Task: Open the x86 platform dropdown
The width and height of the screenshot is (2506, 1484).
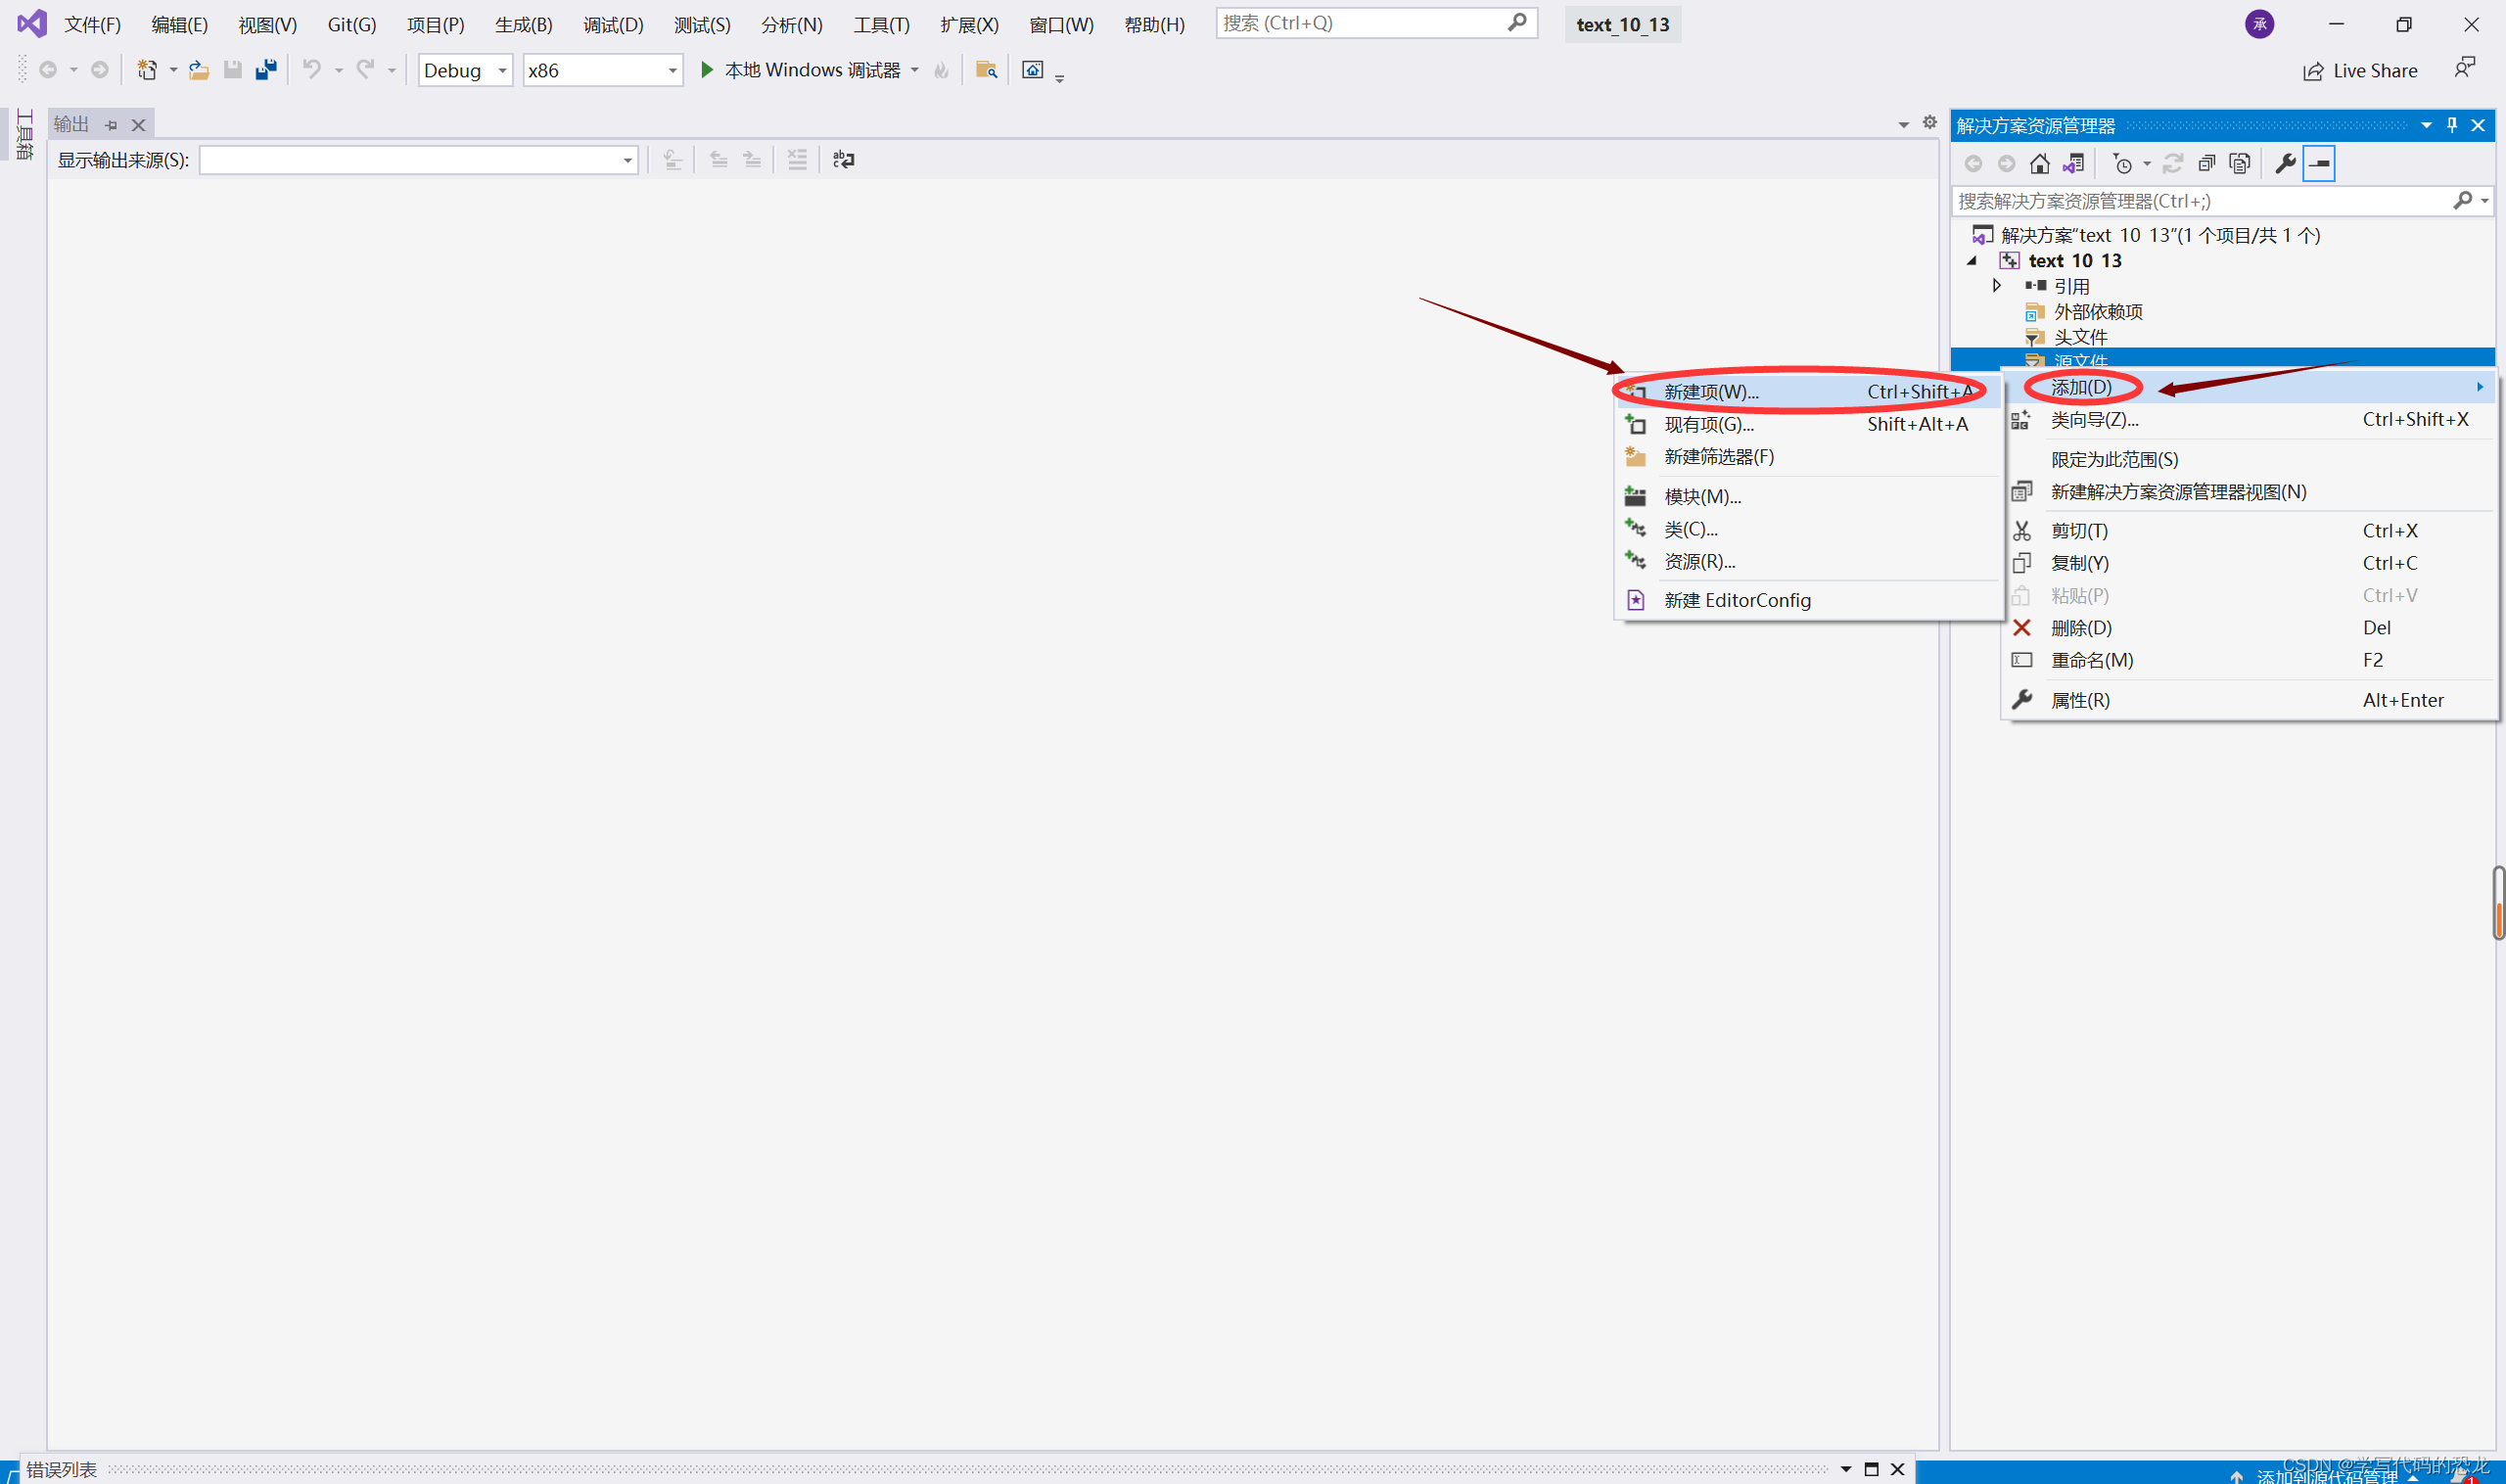Action: point(602,70)
